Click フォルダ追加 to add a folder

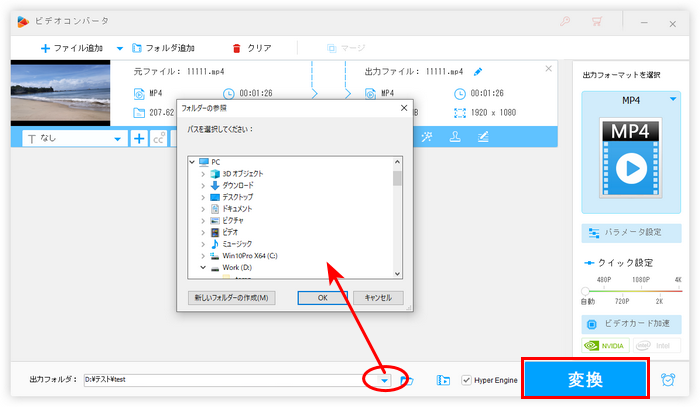[x=163, y=48]
